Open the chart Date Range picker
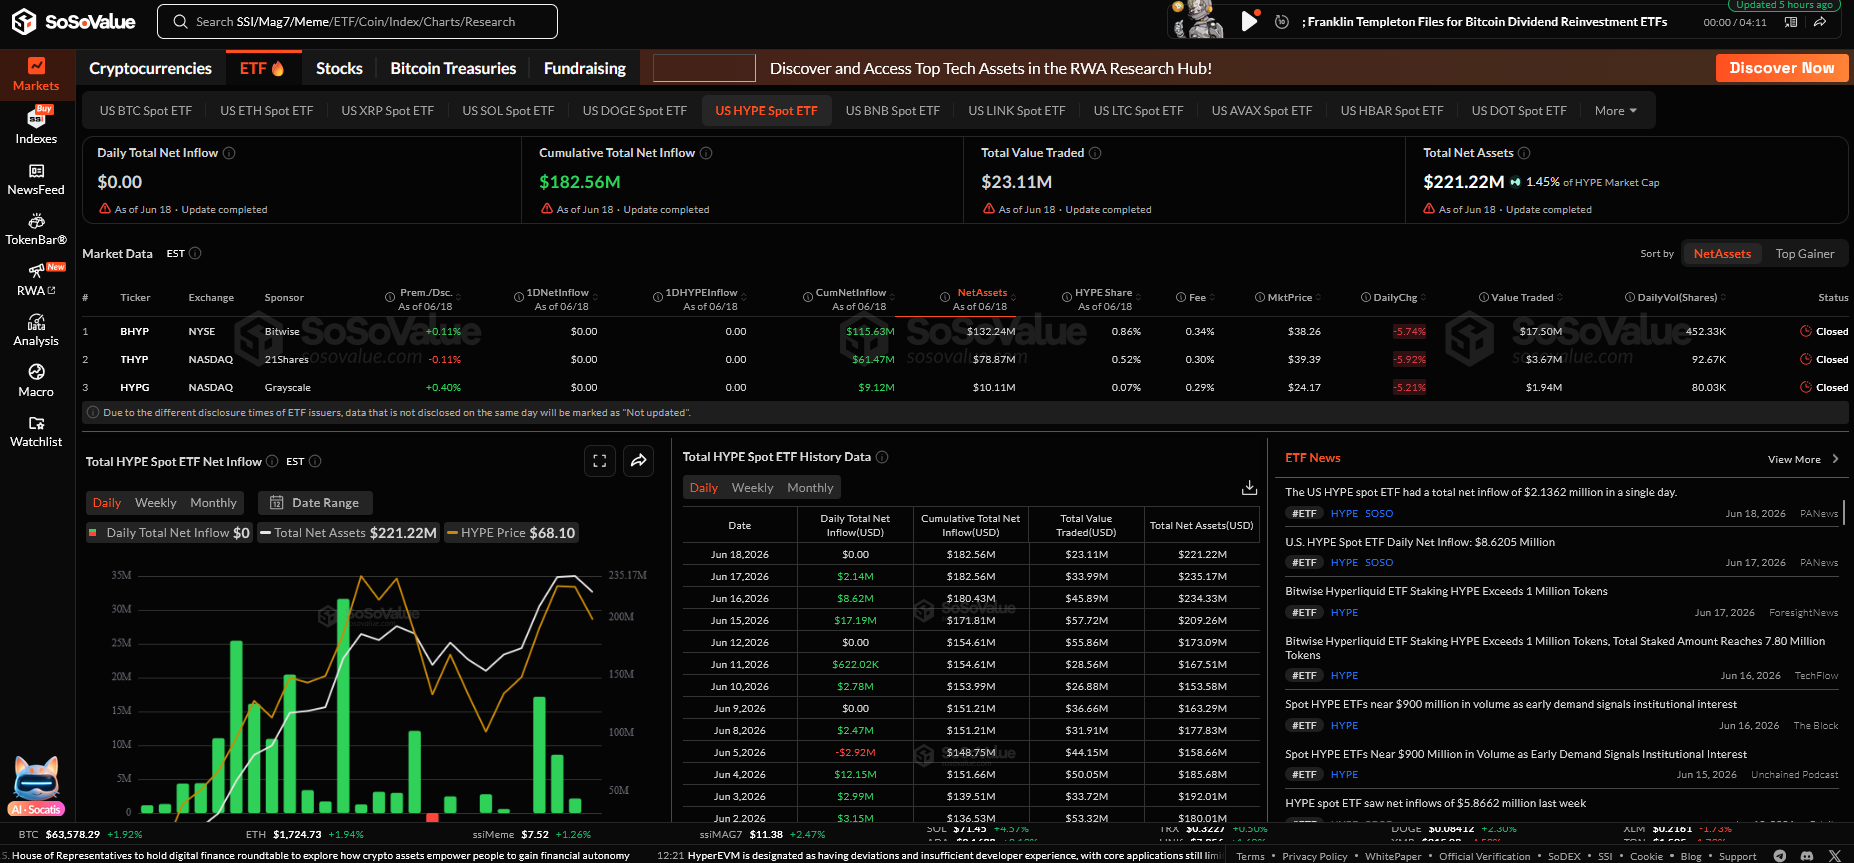This screenshot has height=863, width=1854. point(315,503)
